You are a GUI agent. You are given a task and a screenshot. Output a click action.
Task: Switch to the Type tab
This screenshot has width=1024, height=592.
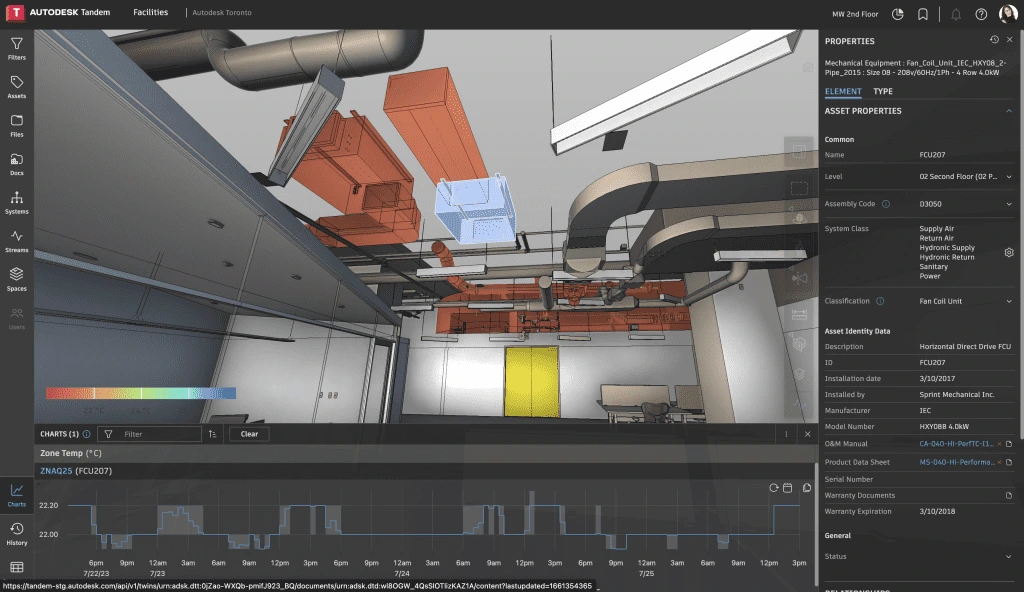point(883,91)
